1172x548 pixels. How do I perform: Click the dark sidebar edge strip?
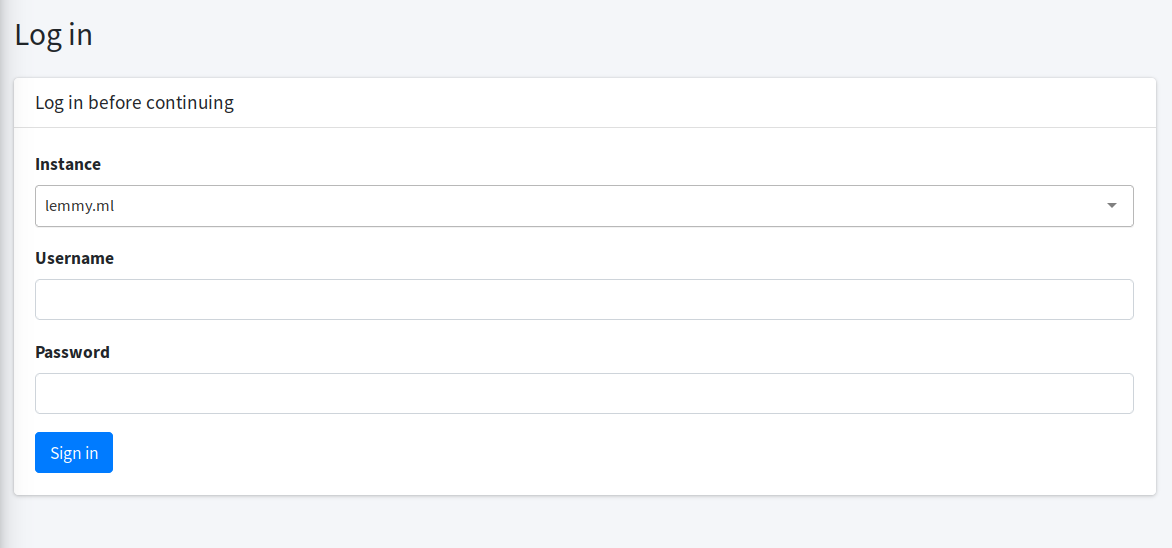coord(3,274)
